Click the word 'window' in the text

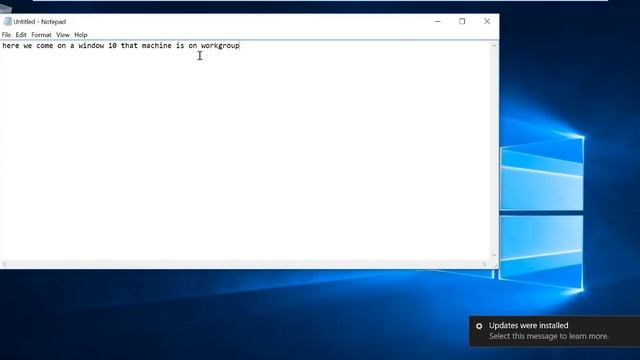91,46
